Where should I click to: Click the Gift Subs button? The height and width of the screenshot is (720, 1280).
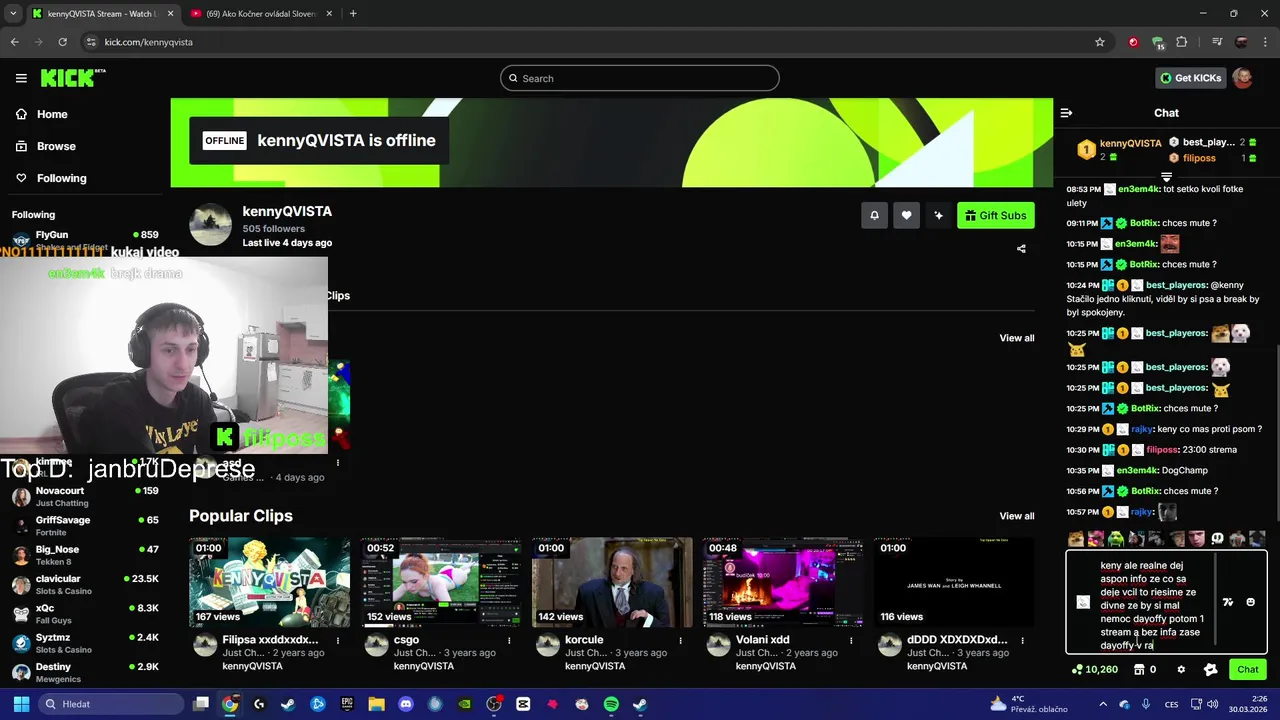(996, 215)
